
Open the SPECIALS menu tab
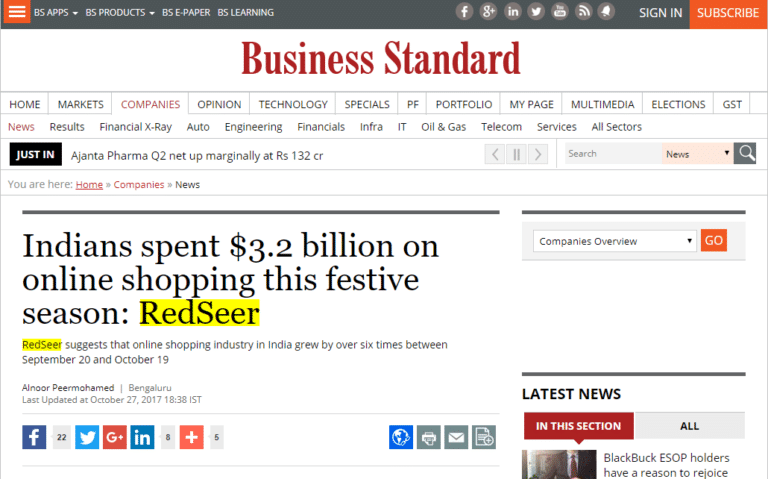pos(367,104)
